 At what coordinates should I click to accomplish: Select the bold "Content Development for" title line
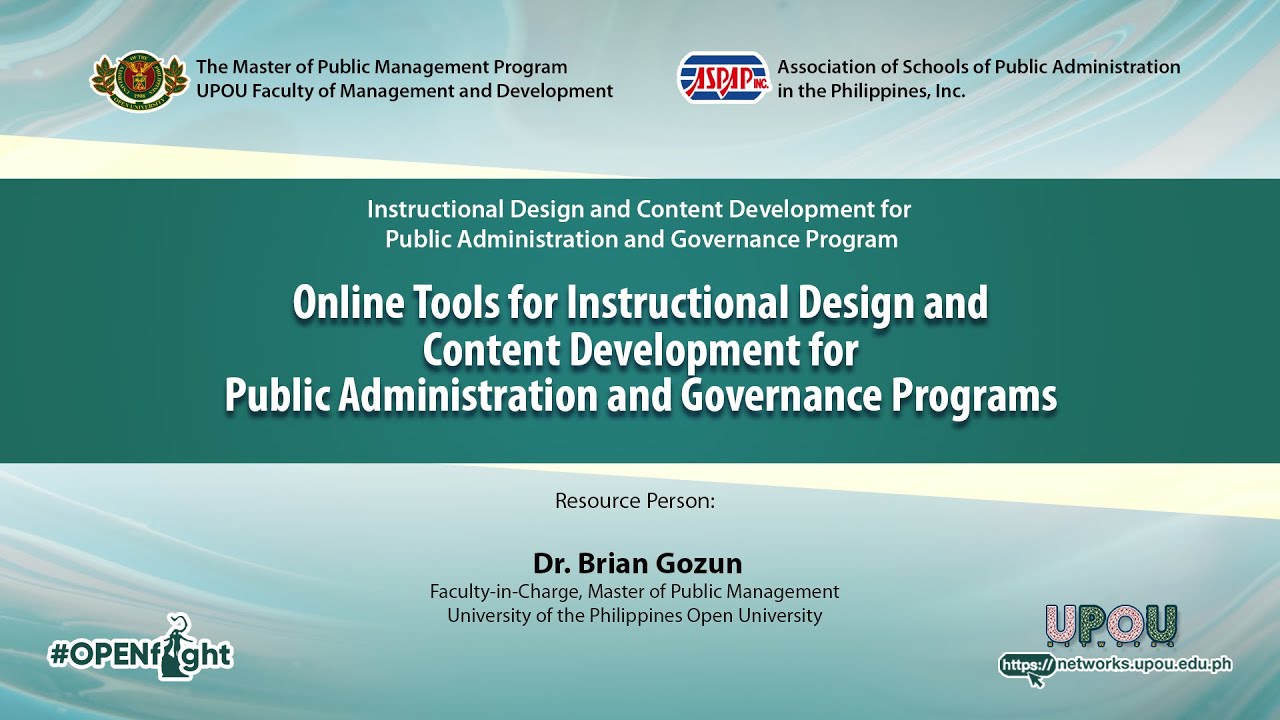[640, 350]
